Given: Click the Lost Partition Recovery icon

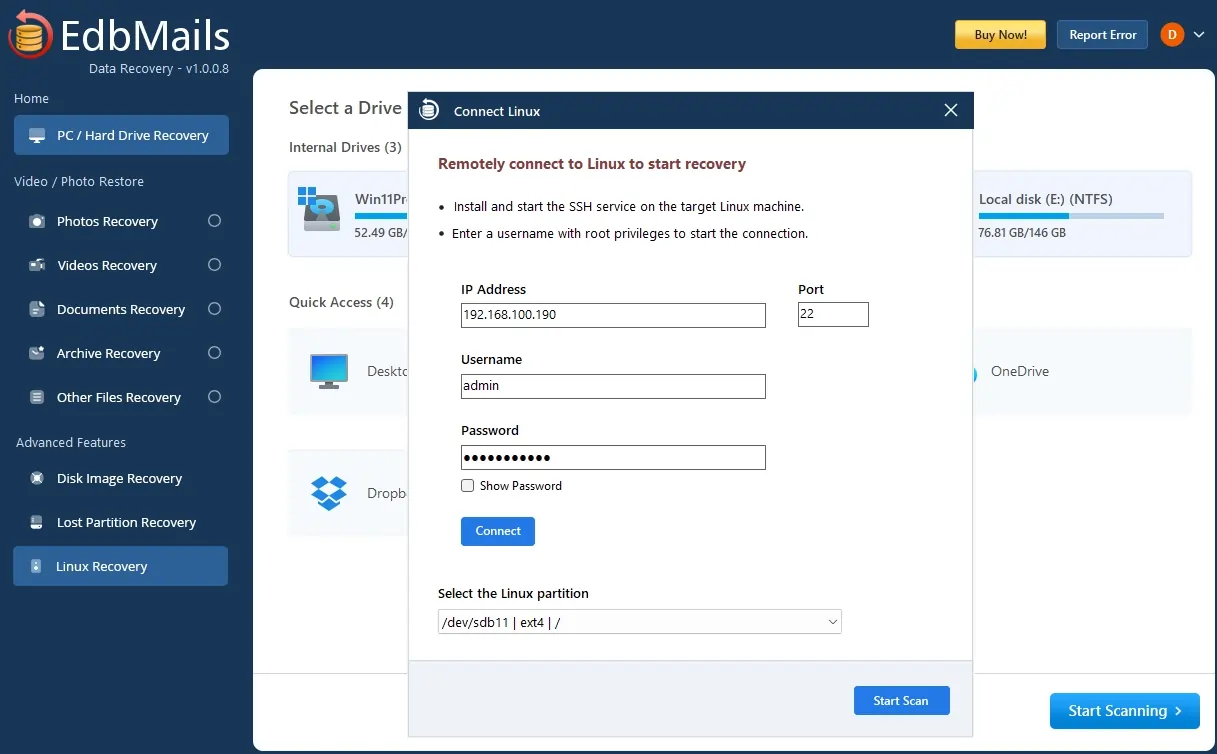Looking at the screenshot, I should (x=37, y=522).
